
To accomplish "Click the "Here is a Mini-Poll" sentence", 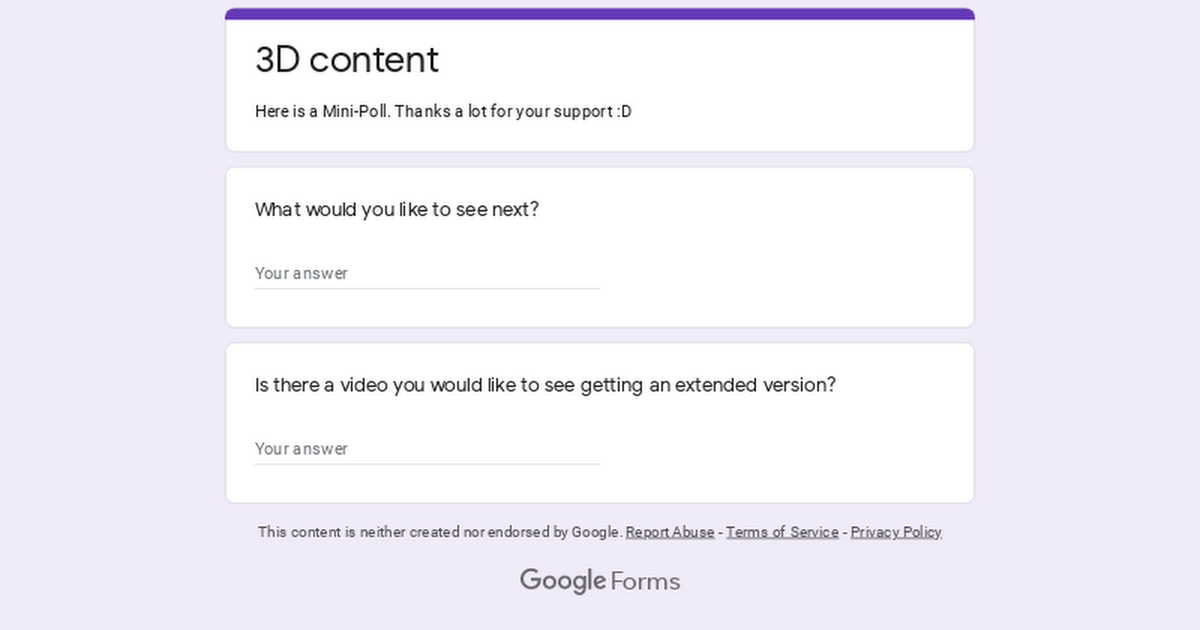I will [x=323, y=111].
